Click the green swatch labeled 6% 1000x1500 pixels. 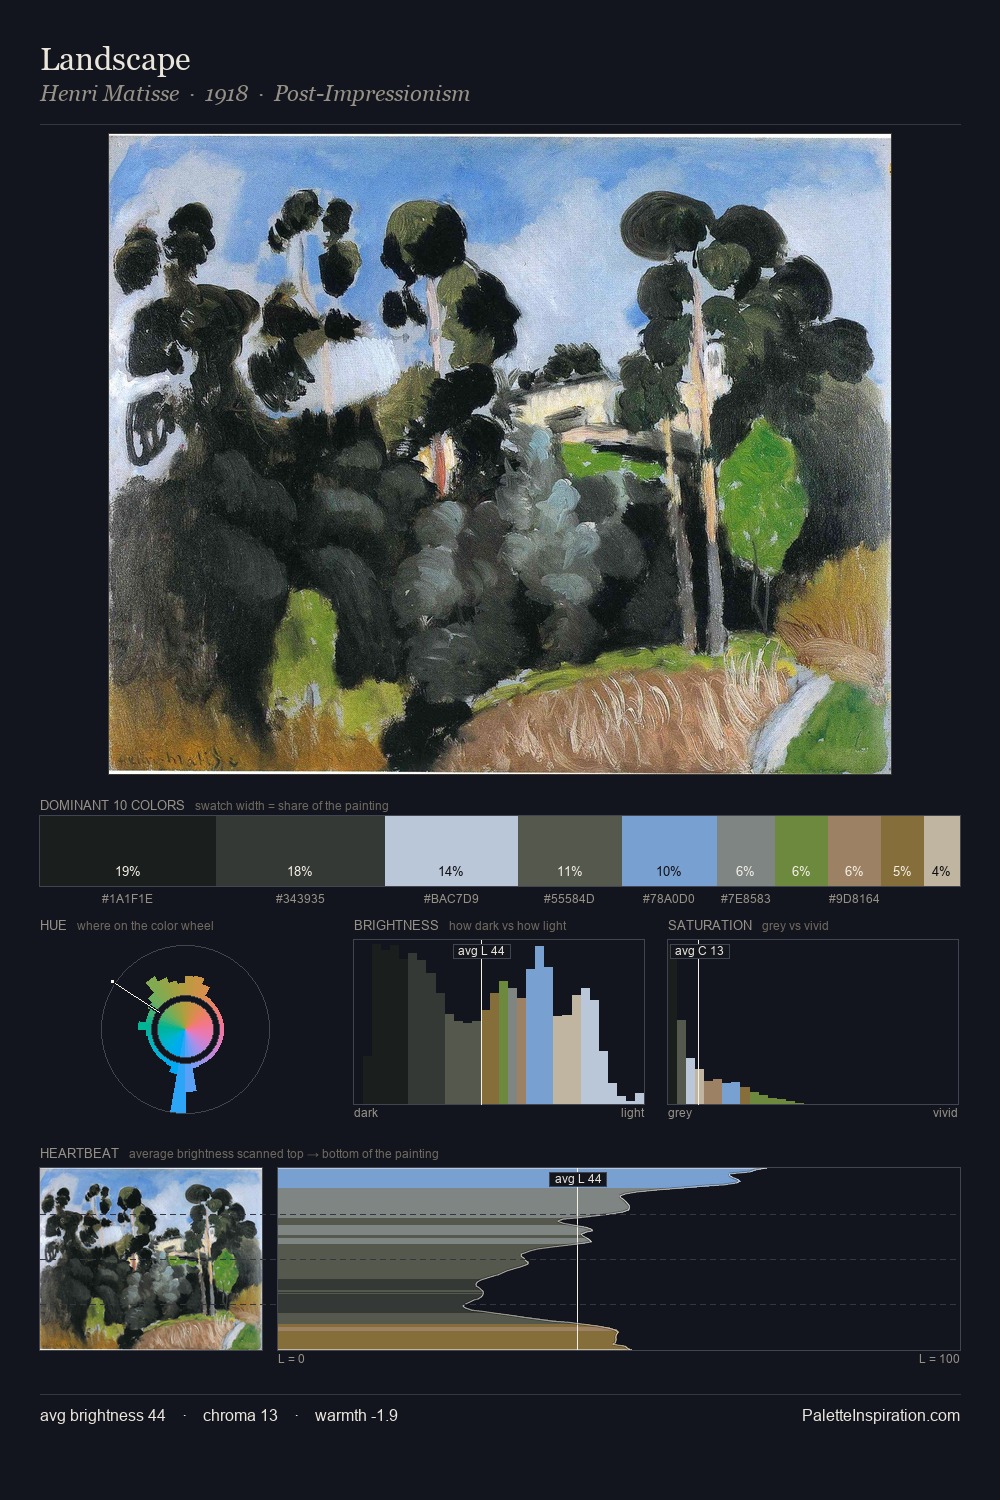click(x=801, y=851)
